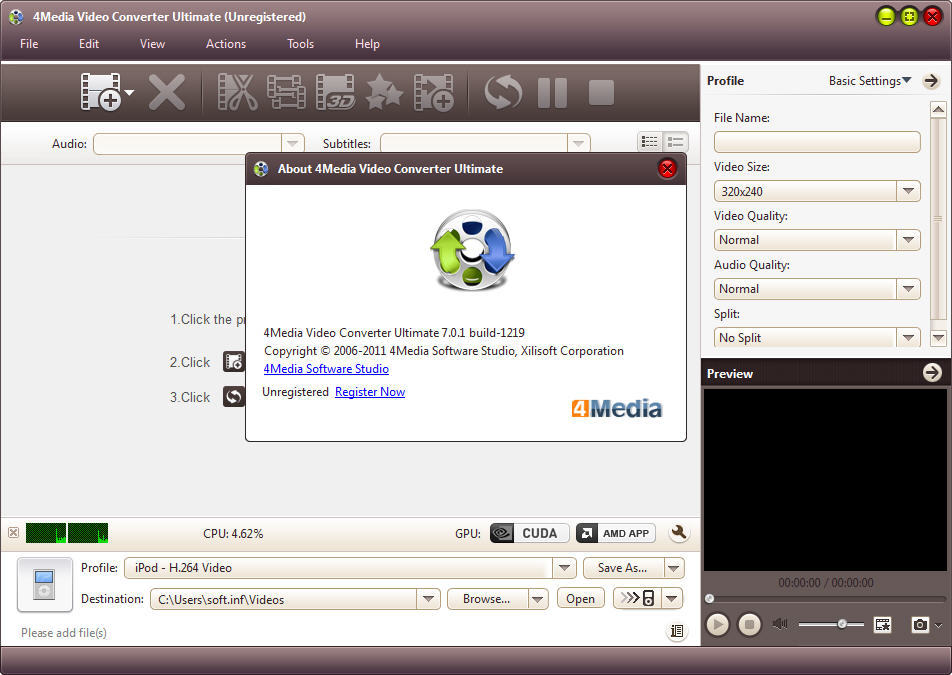Screen dimensions: 952x675
Task: Open preferences with the wrench icon
Action: pos(679,533)
